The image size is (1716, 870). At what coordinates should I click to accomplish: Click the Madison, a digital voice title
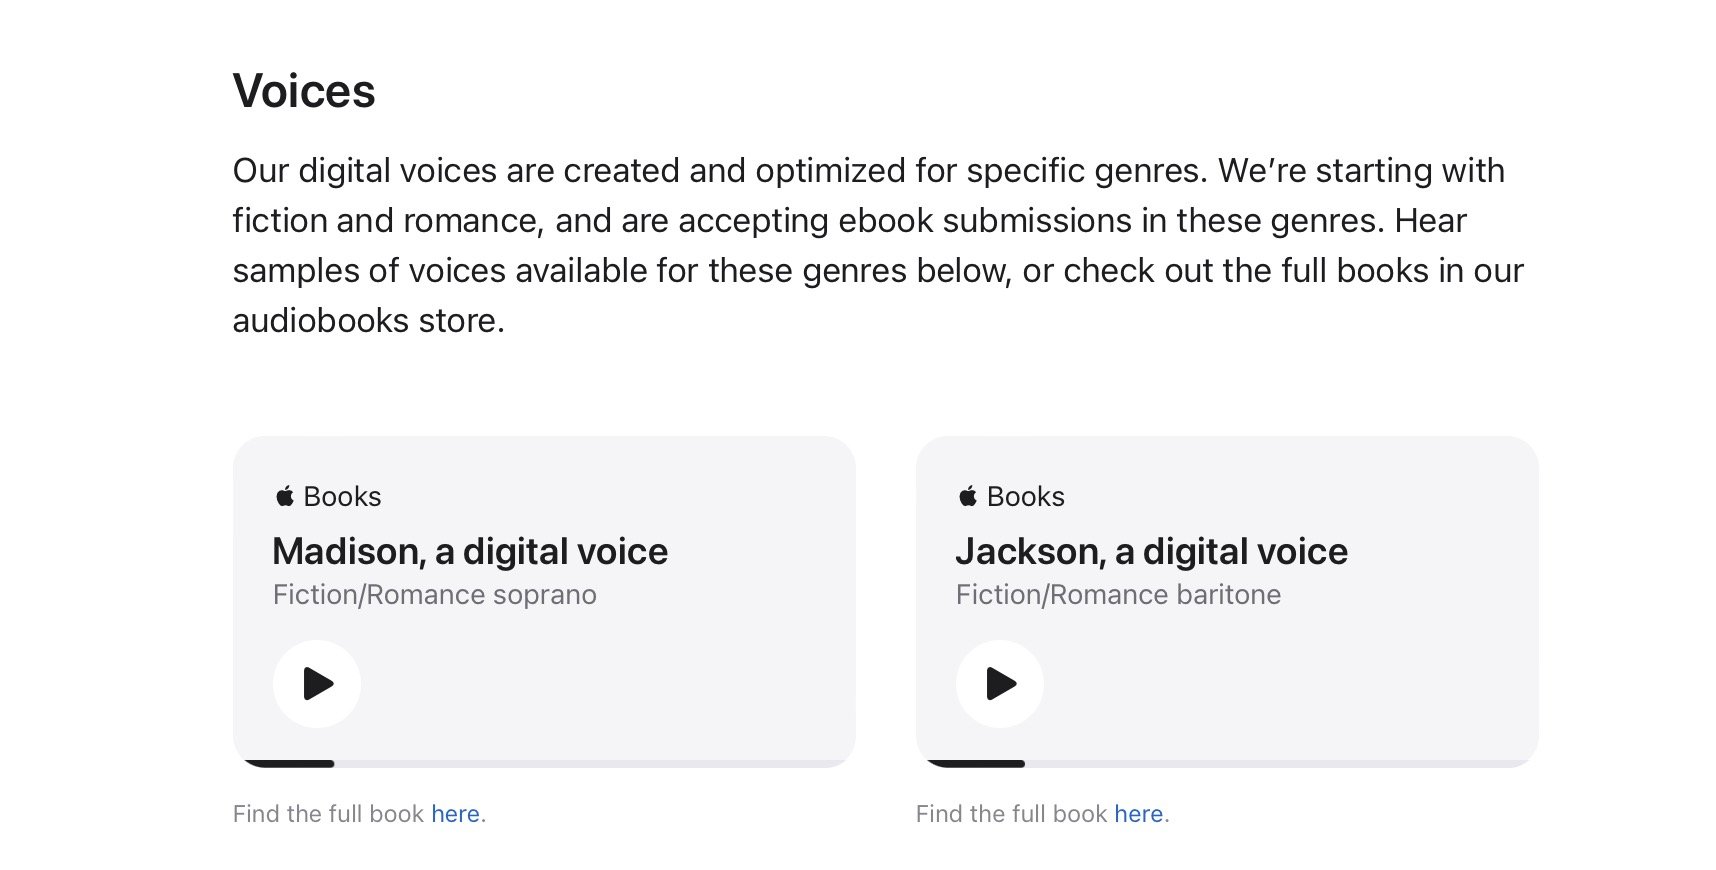pos(470,552)
